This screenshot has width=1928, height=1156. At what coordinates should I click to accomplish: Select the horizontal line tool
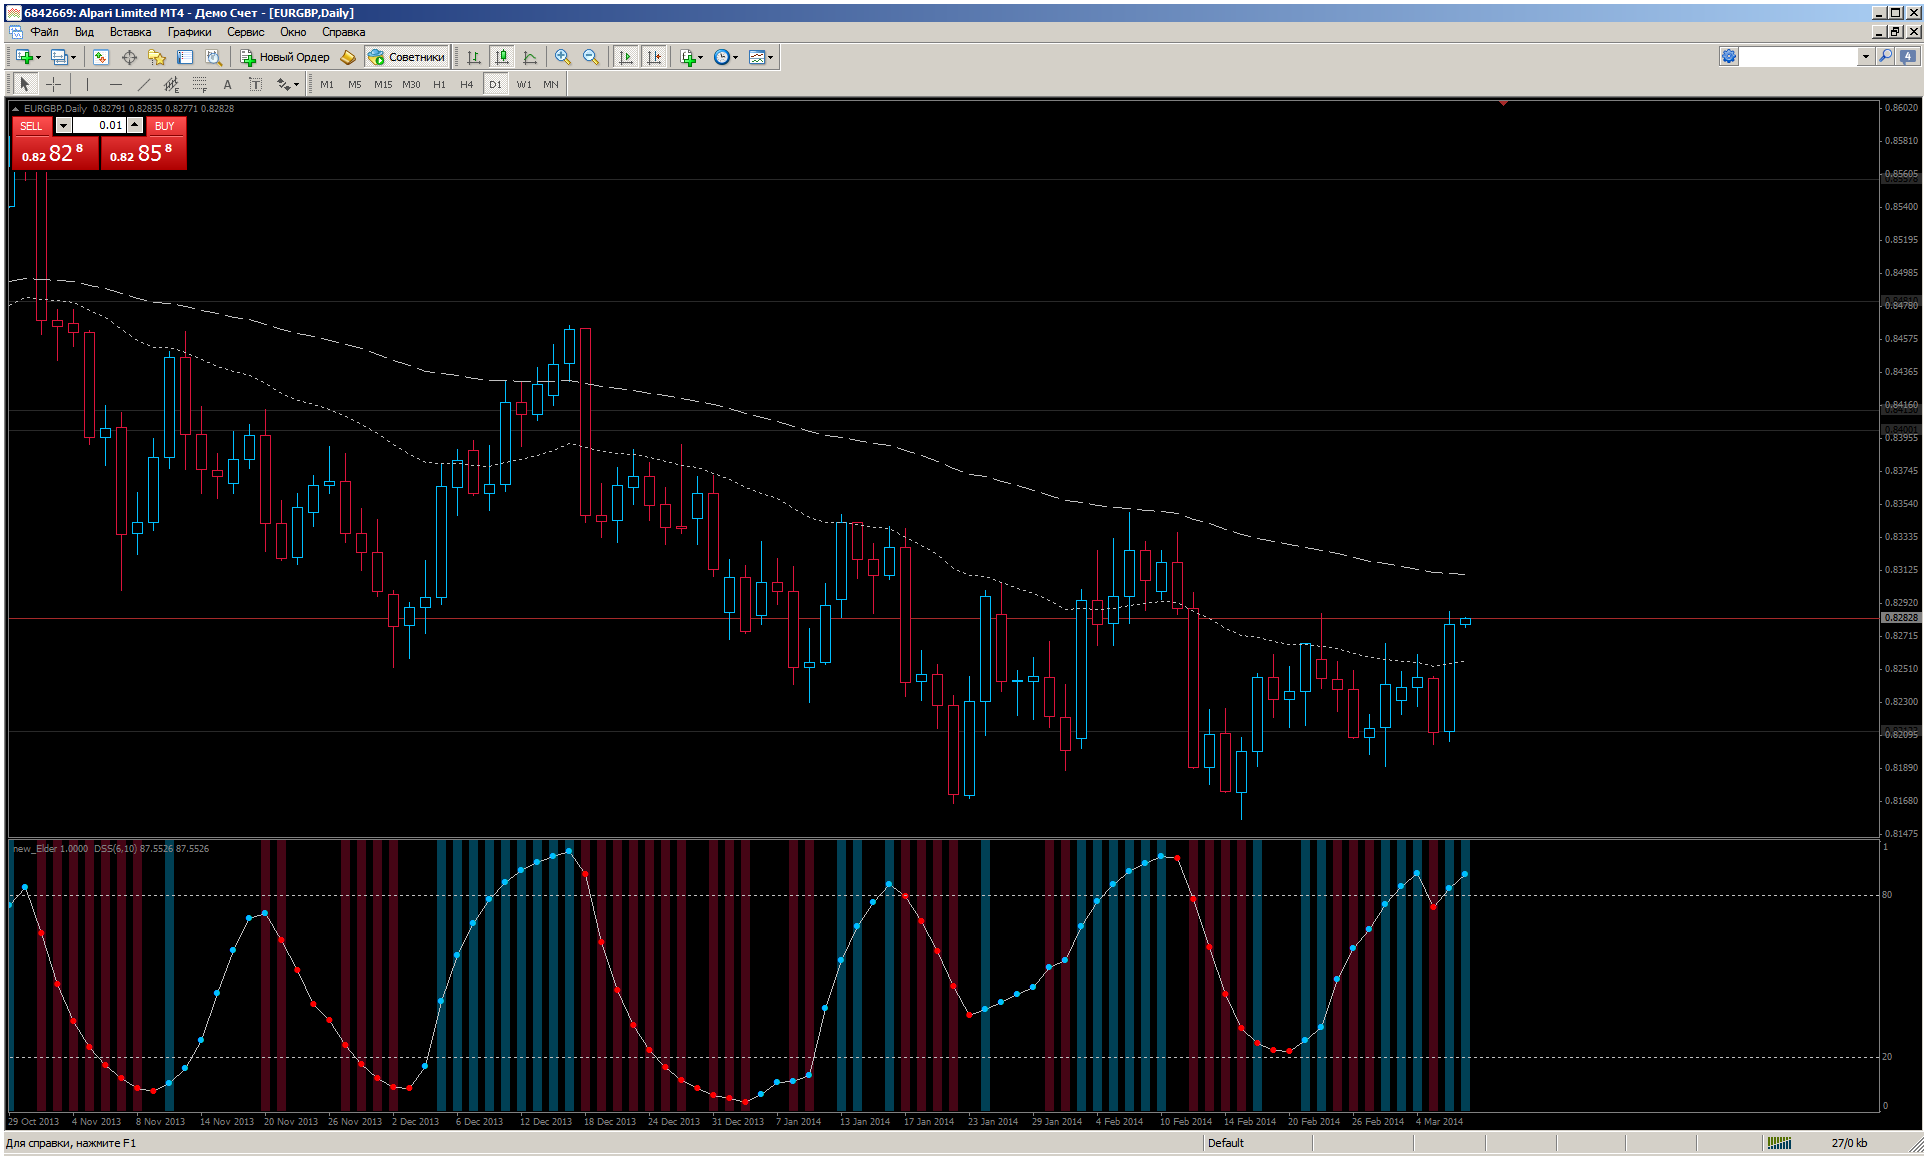115,84
